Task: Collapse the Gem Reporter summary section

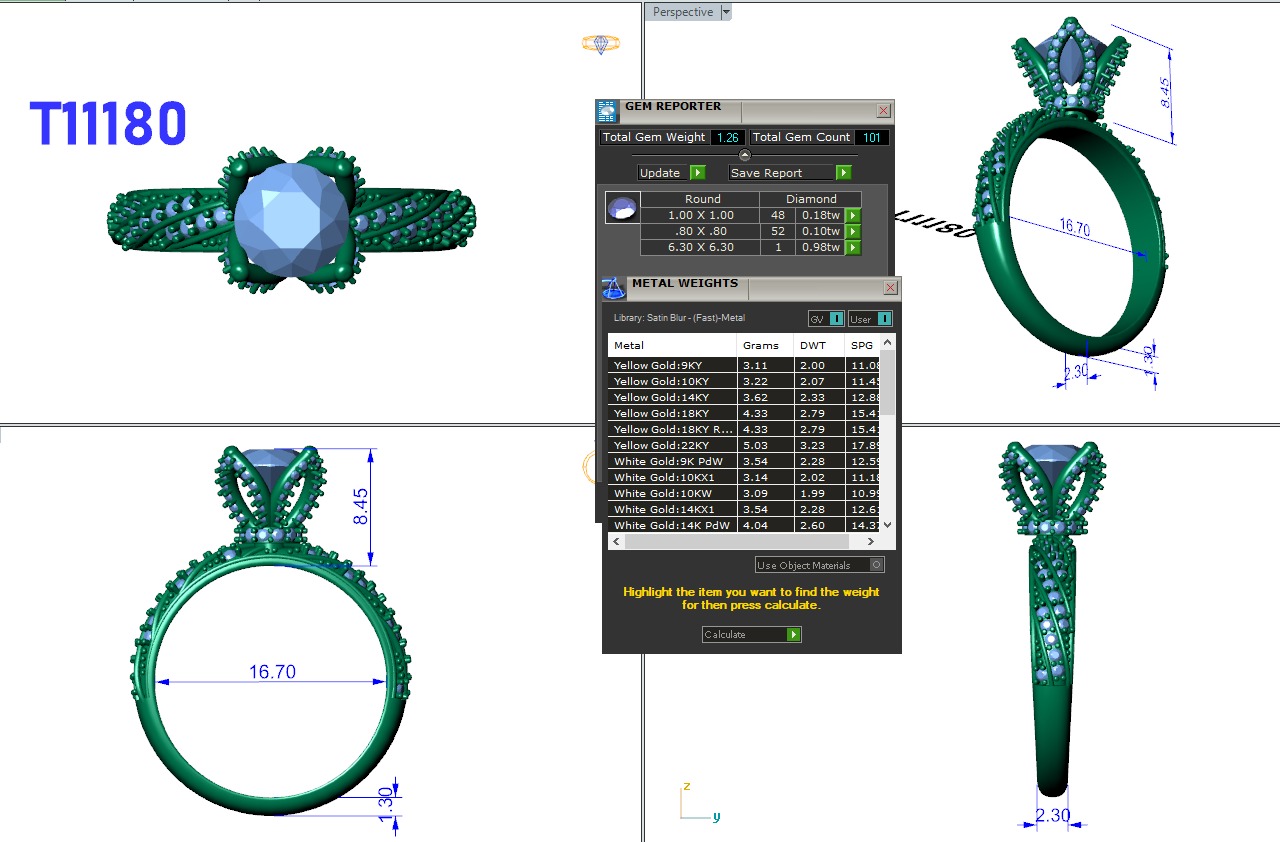Action: pos(744,154)
